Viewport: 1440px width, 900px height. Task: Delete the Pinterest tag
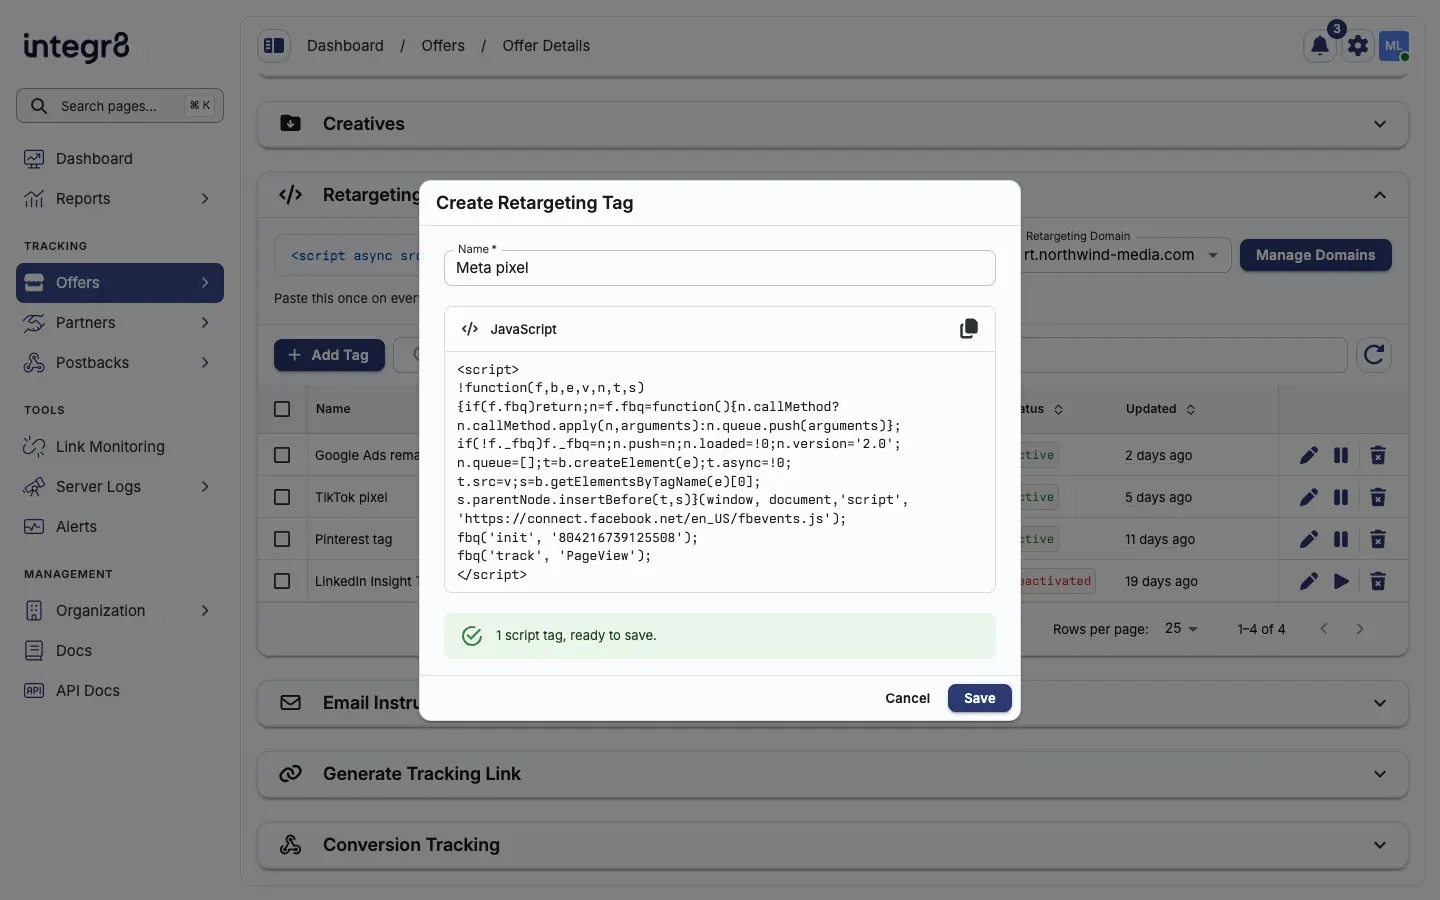[x=1377, y=539]
